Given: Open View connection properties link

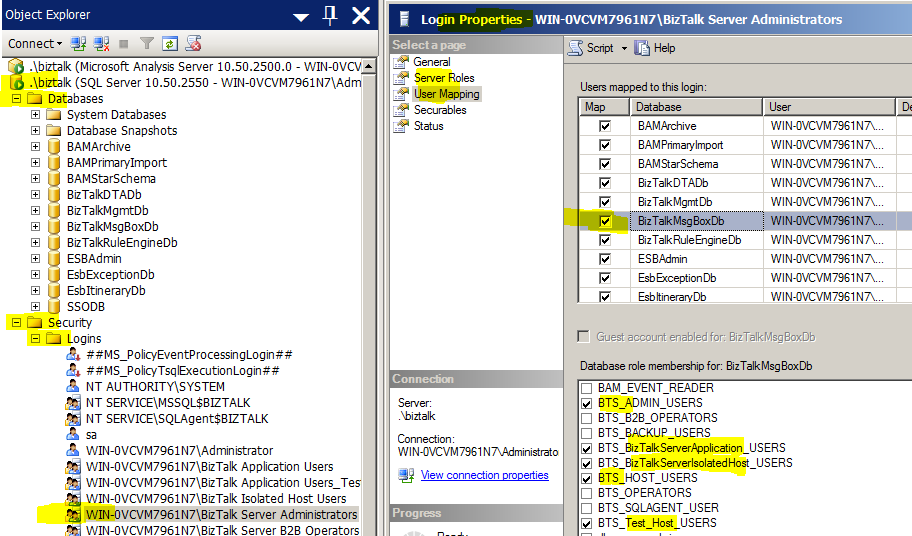Looking at the screenshot, I should pos(484,475).
